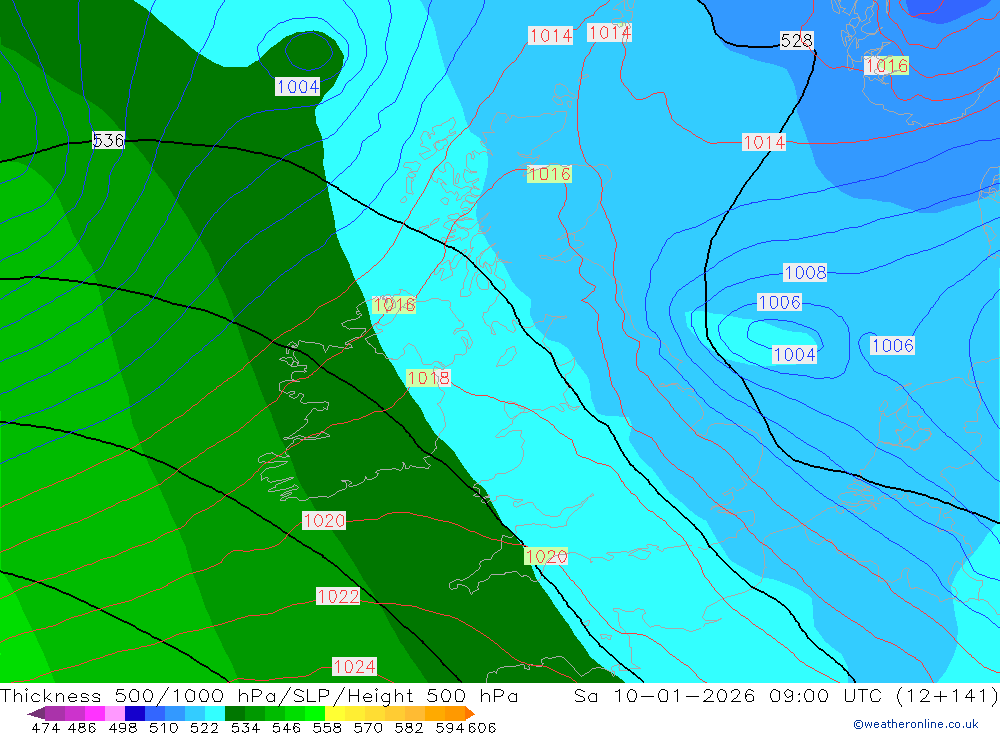Click the orange arrow at the legend's right end
The image size is (1000, 733).
(x=470, y=713)
